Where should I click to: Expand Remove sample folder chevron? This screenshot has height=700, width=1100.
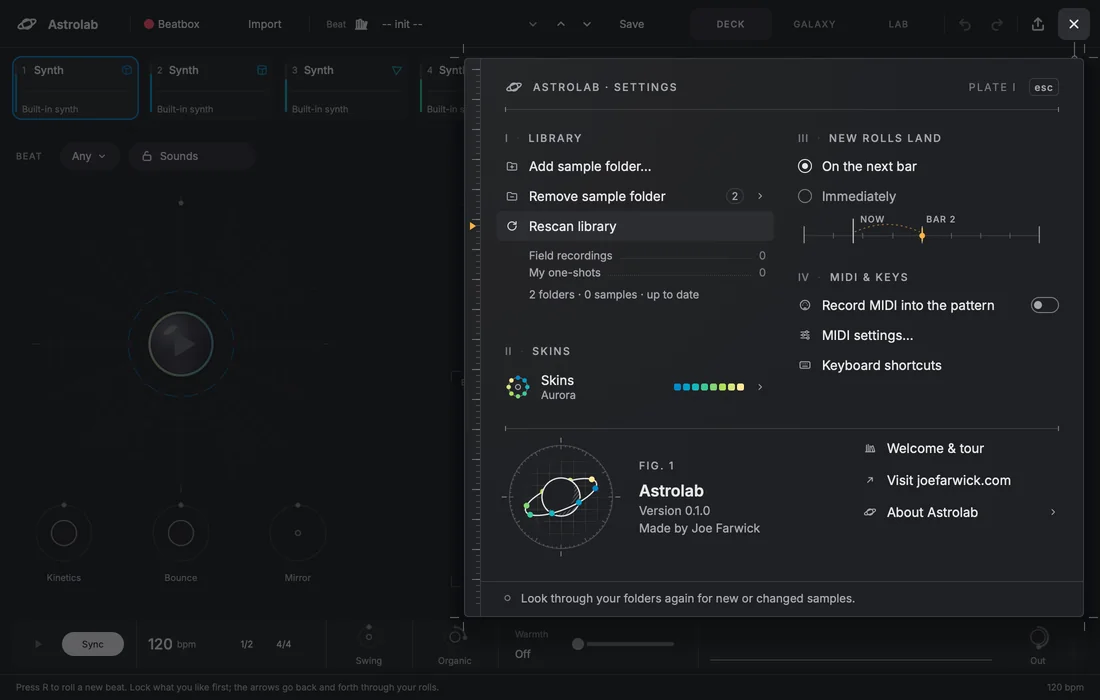(760, 196)
